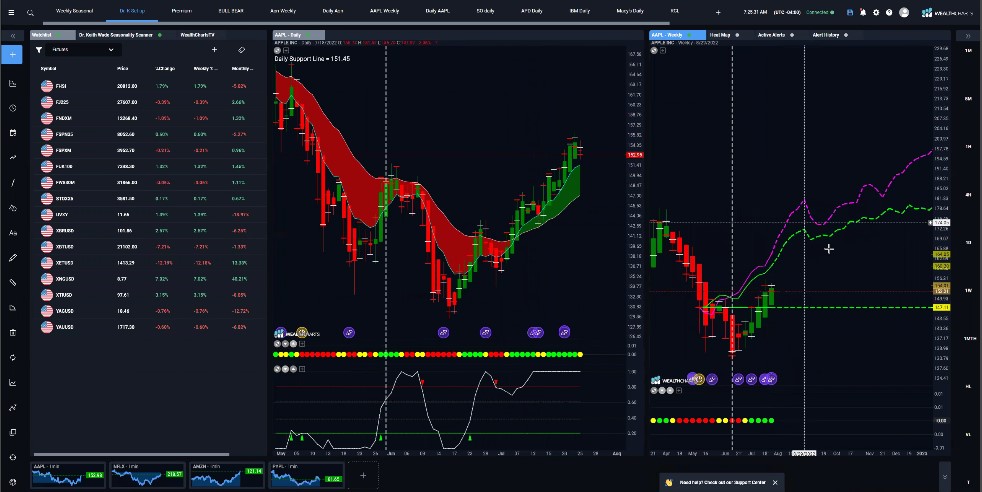
Task: Select the chart-type icon in left sidebar
Action: (x=13, y=83)
